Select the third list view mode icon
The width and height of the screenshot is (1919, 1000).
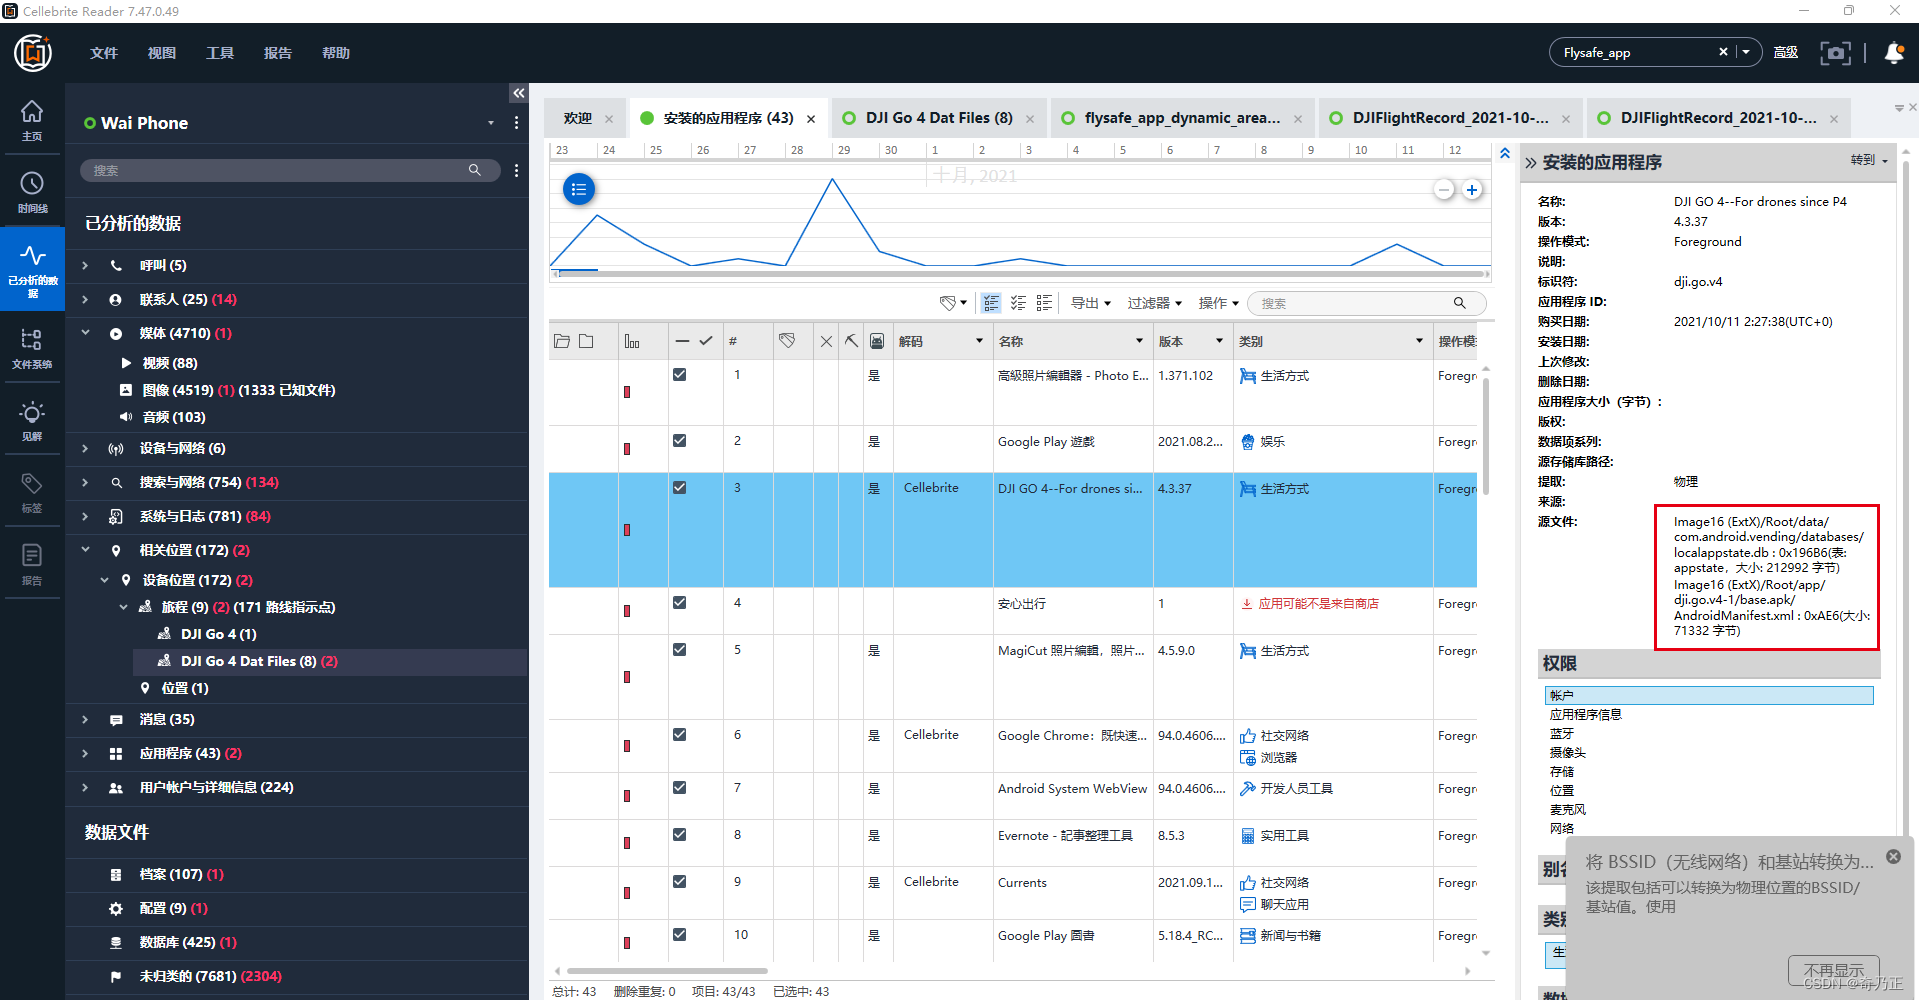coord(1044,303)
